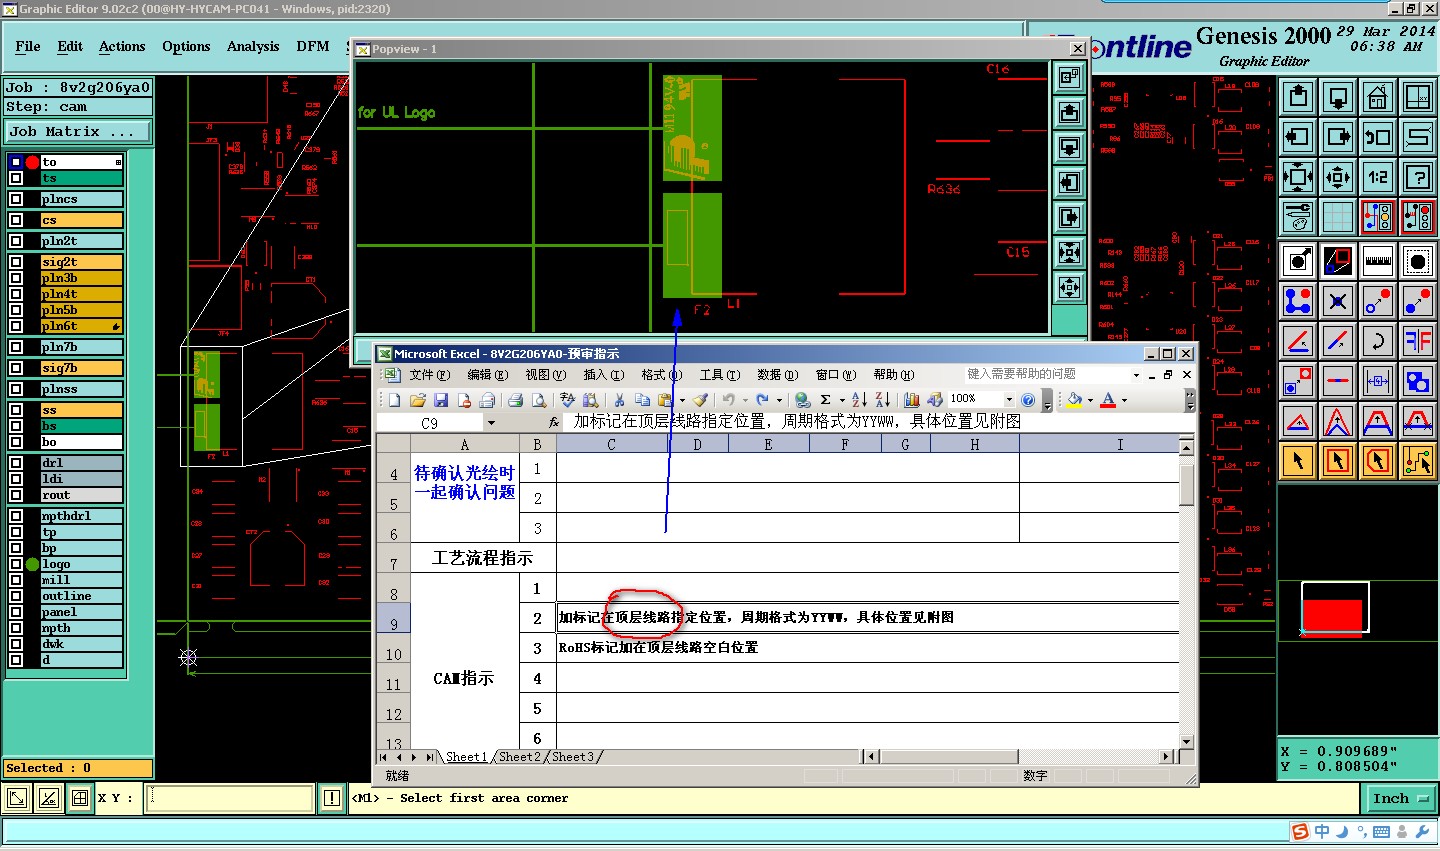Open the DFM menu

[x=313, y=46]
